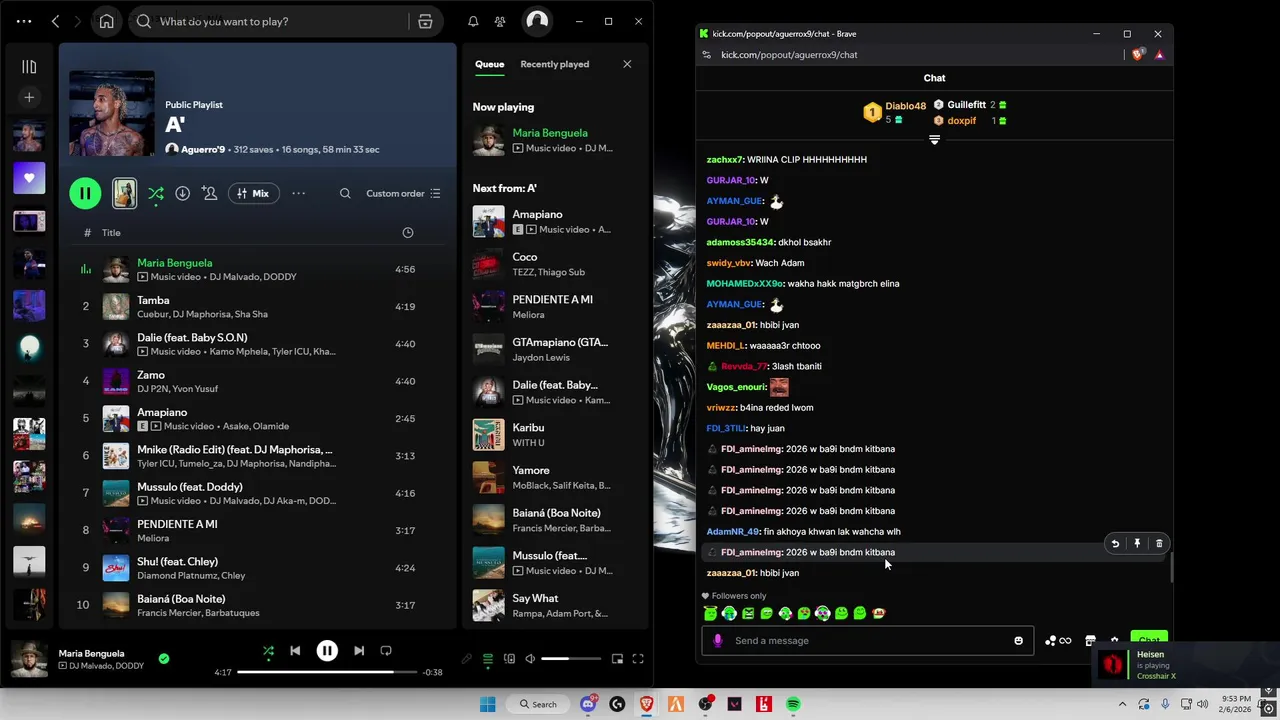The height and width of the screenshot is (720, 1280).
Task: Open Karibu queue item
Action: point(553,435)
